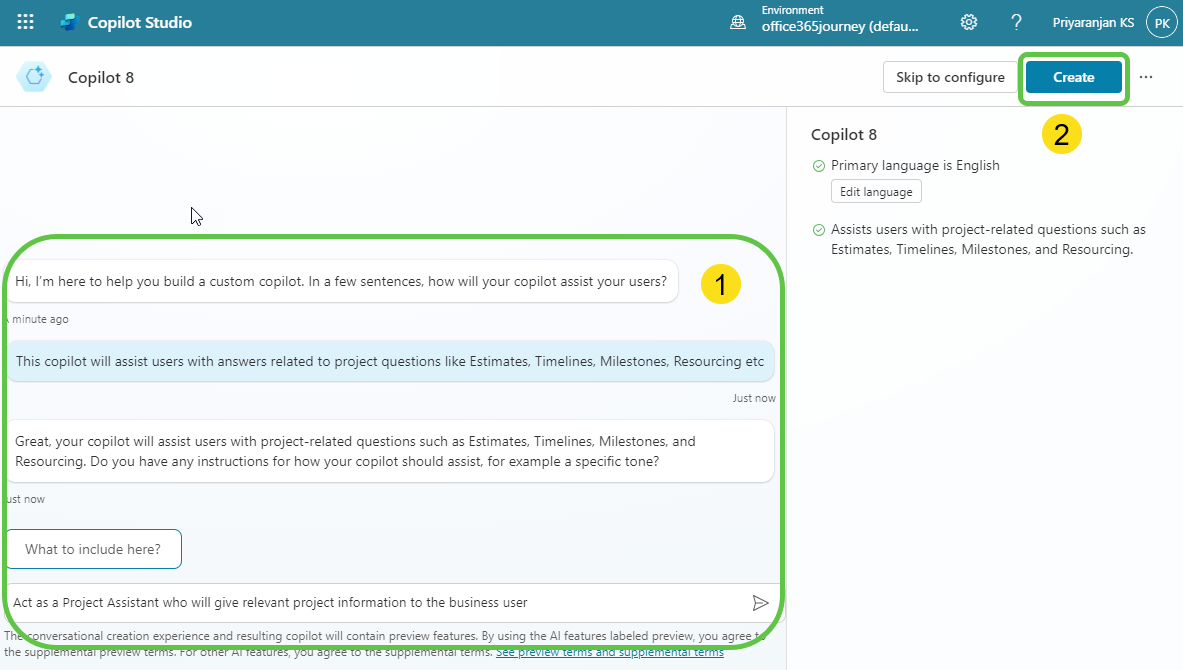Click the user message about project questions
Image resolution: width=1183 pixels, height=670 pixels.
[x=390, y=361]
